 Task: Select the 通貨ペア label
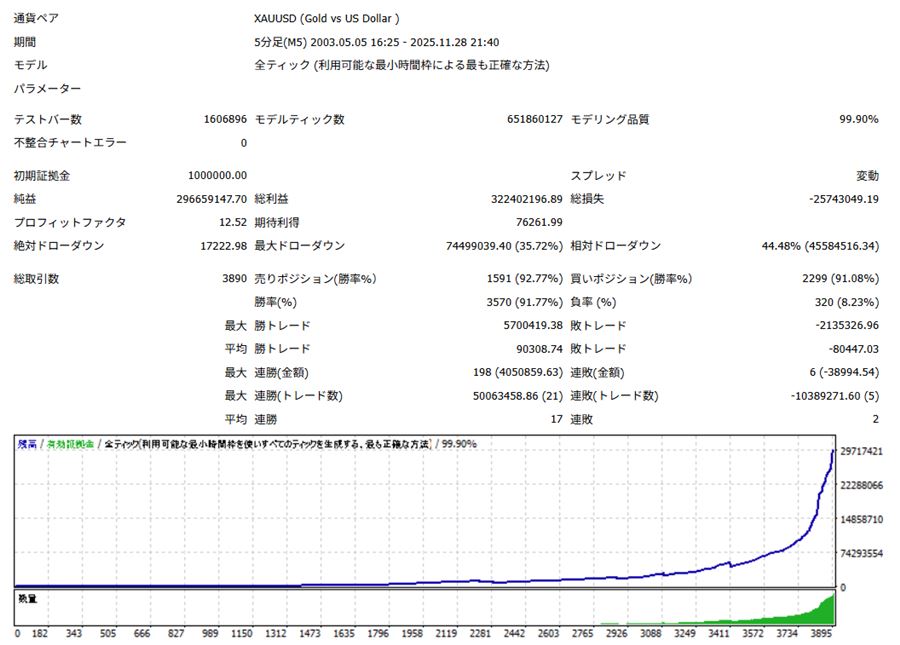(36, 18)
